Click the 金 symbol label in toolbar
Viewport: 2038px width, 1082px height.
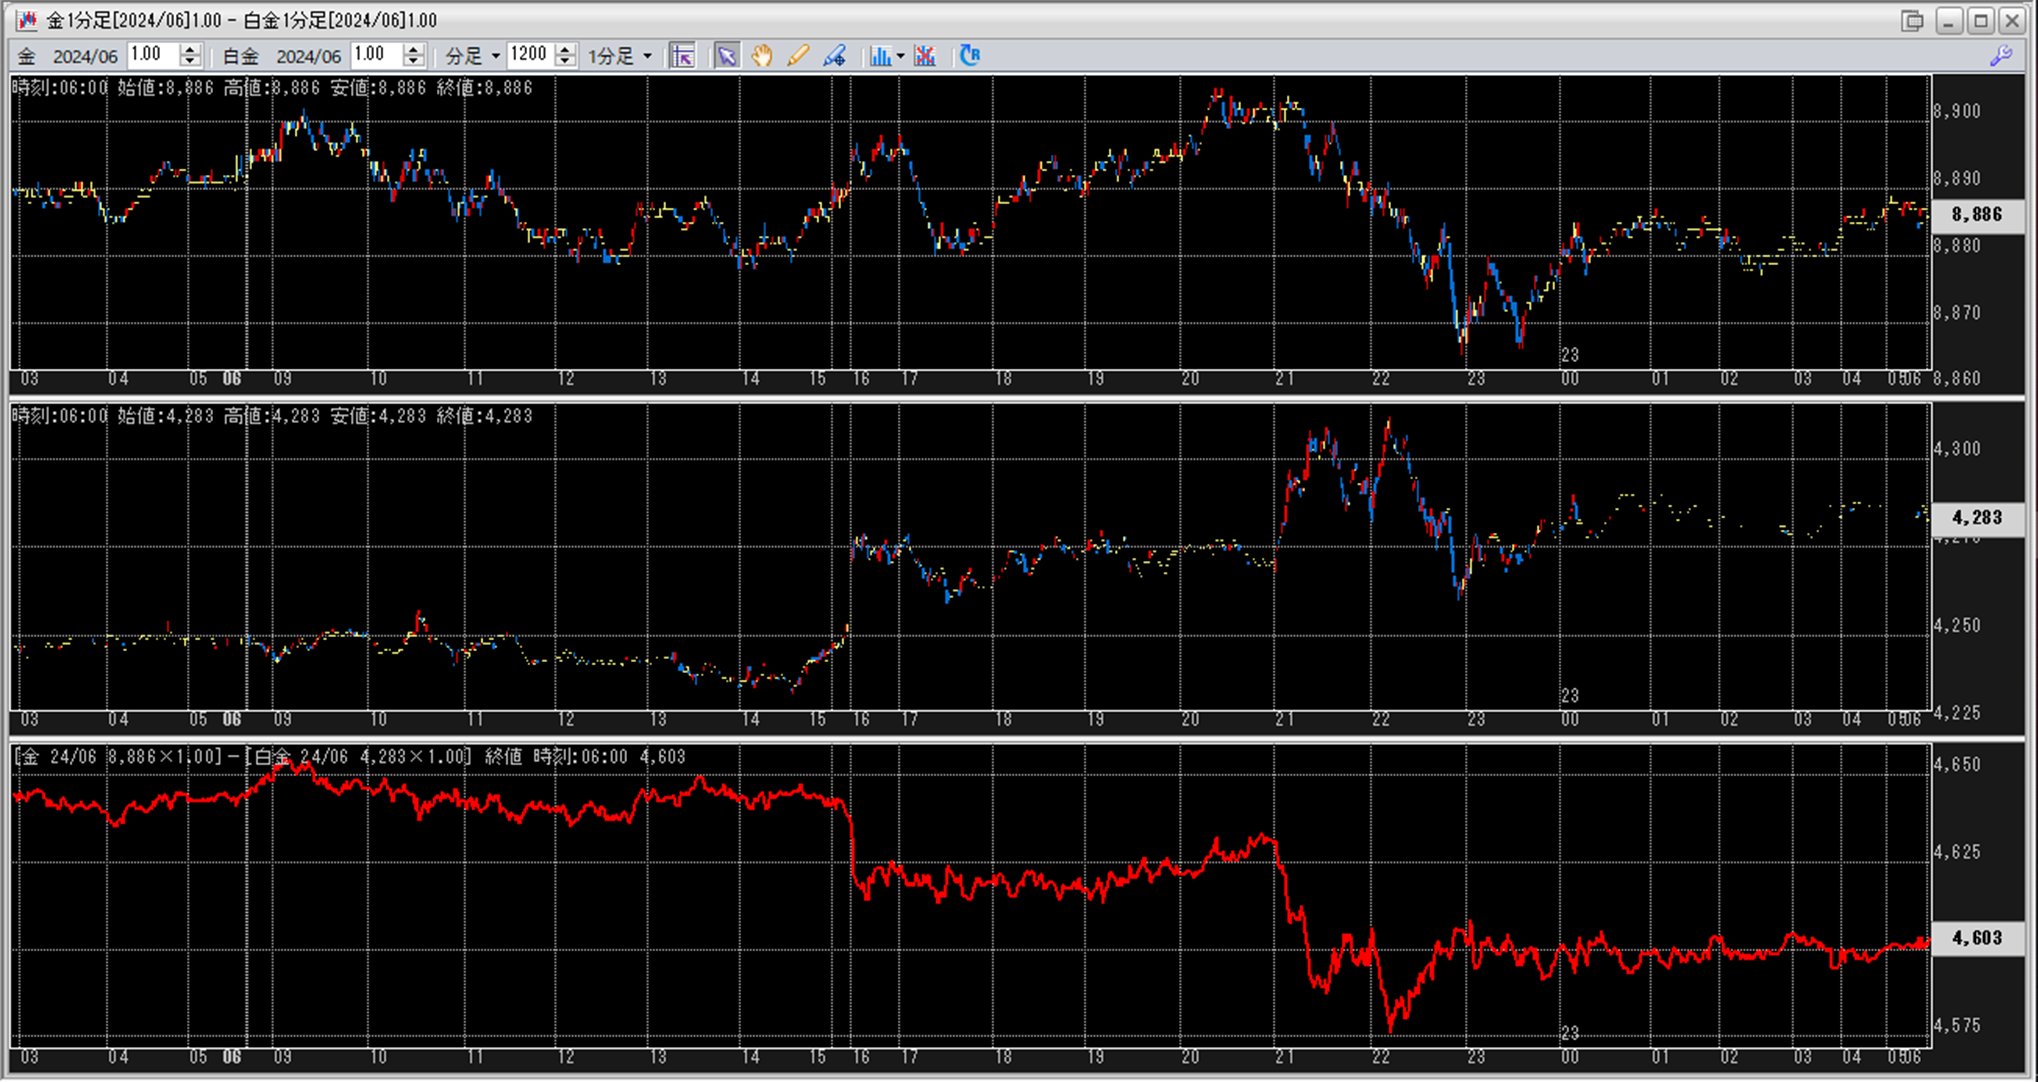point(27,56)
